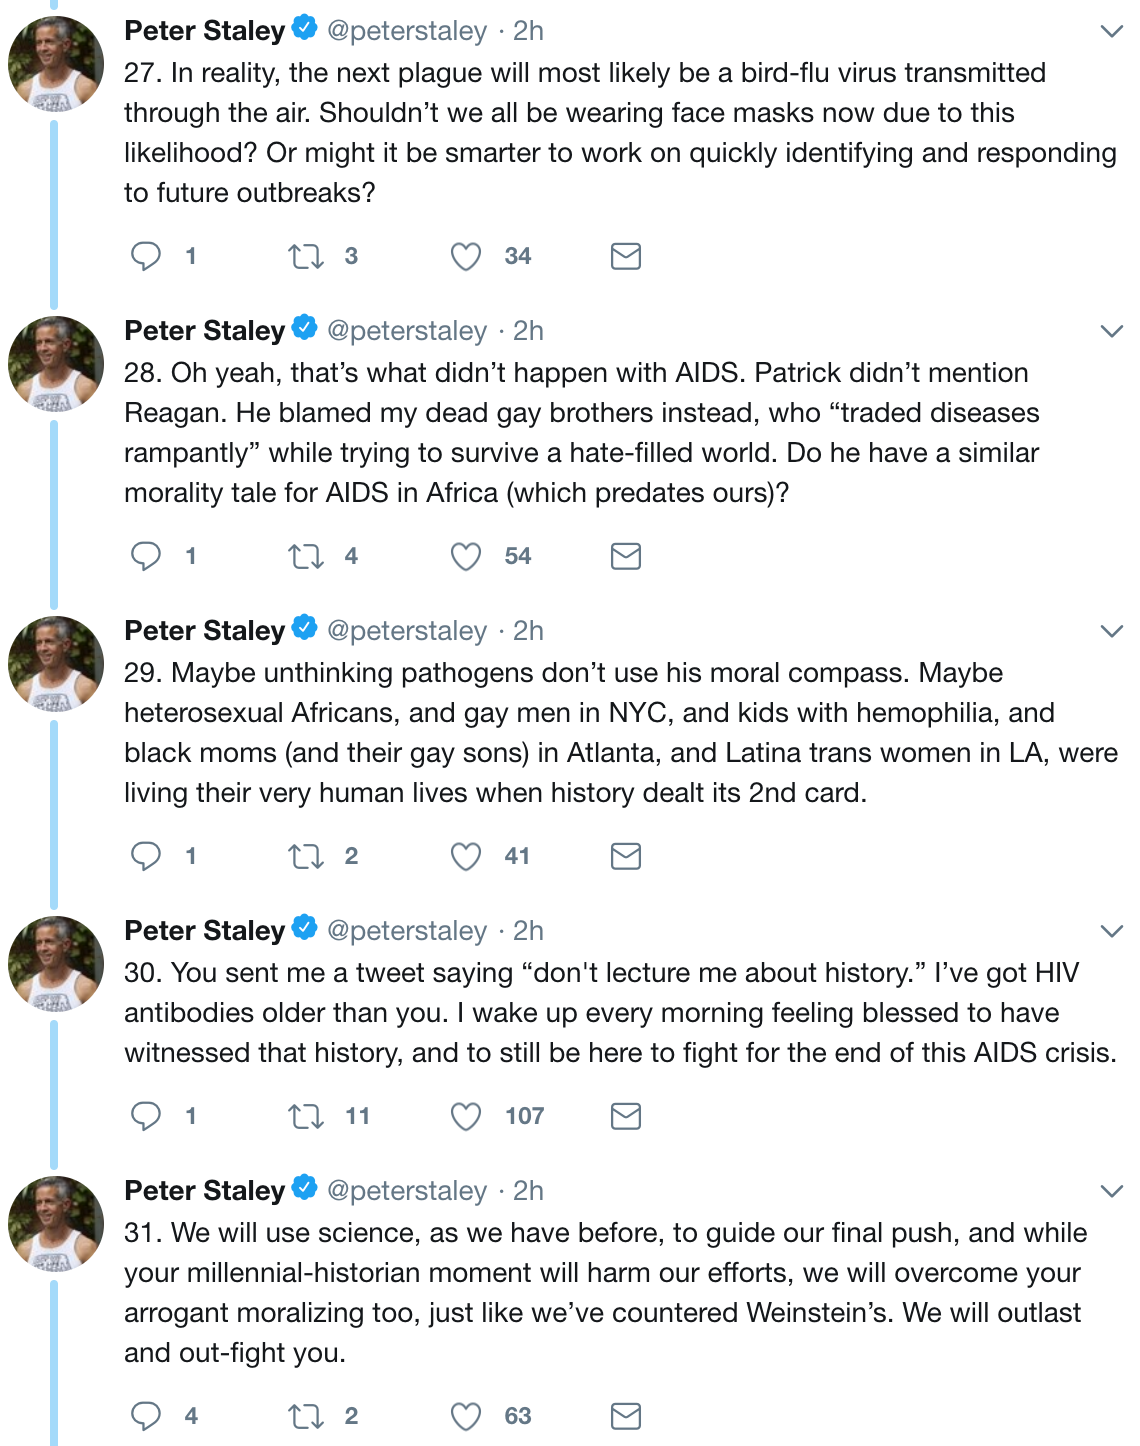
Task: Reply to tweet 27 about bird-flu
Action: point(146,256)
